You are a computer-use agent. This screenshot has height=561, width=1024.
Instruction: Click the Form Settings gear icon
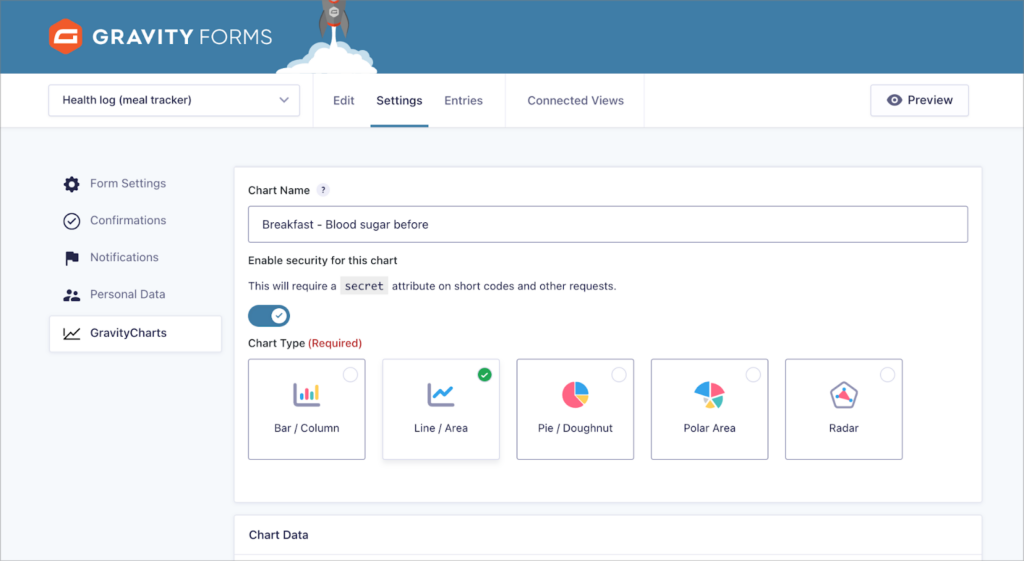[x=71, y=184]
